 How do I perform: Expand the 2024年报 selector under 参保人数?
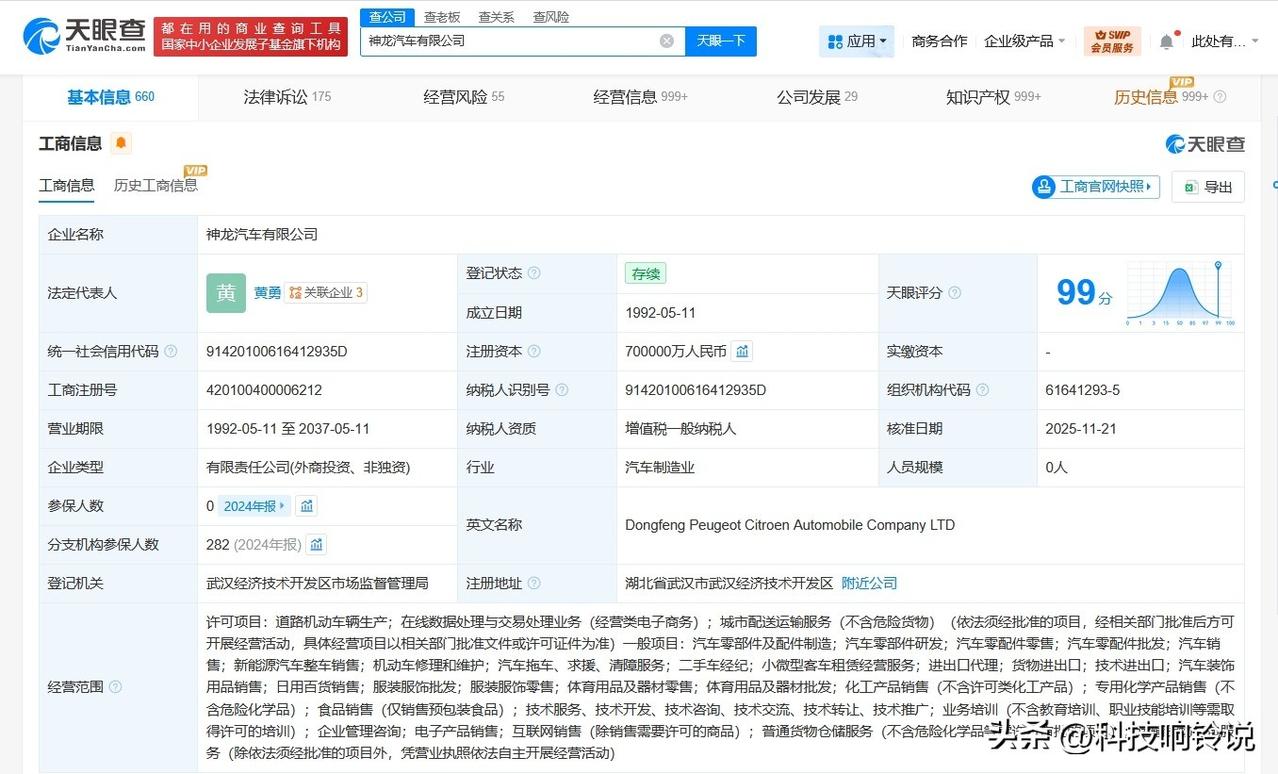click(x=252, y=506)
